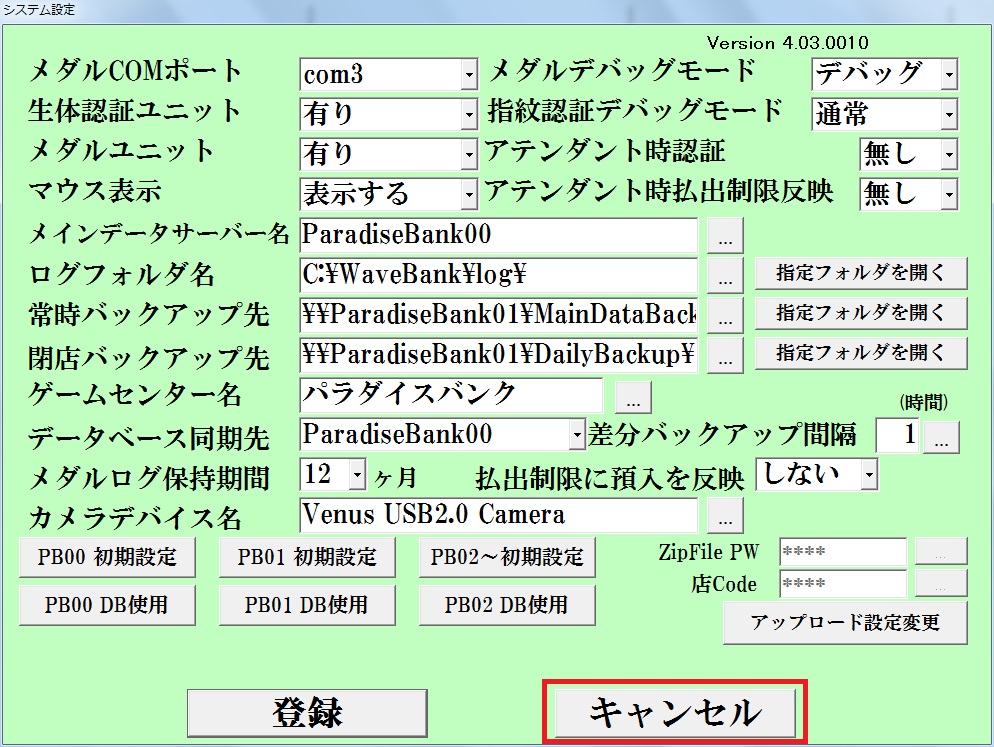Open specified folder for 常時バックアップ先 row
The image size is (994, 747).
pyautogui.click(x=861, y=313)
